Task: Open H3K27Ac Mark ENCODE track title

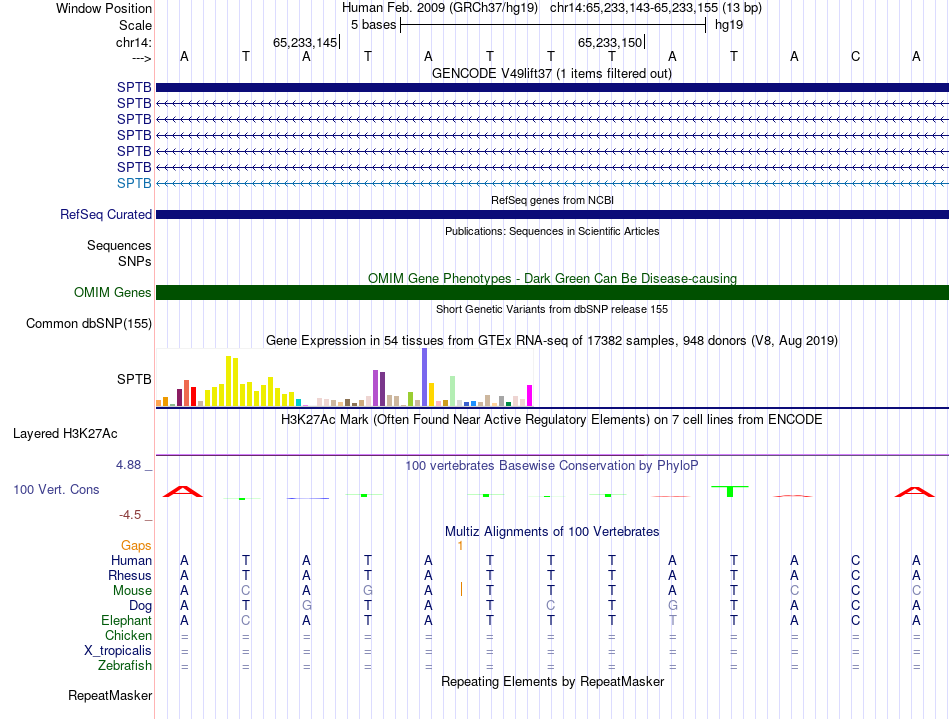Action: [552, 419]
